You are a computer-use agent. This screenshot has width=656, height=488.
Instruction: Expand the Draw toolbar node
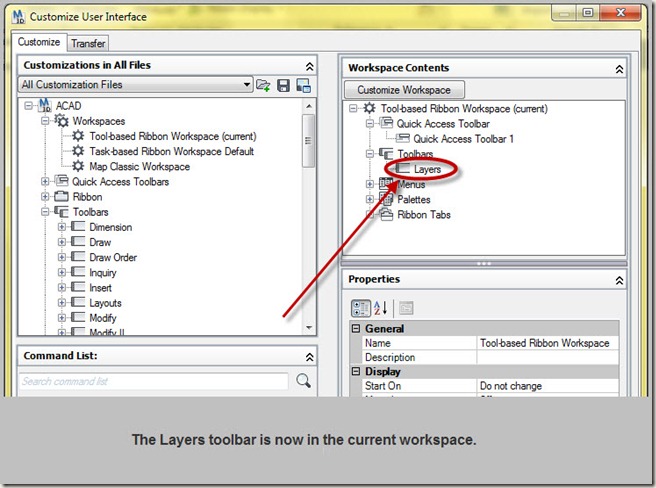tap(62, 242)
